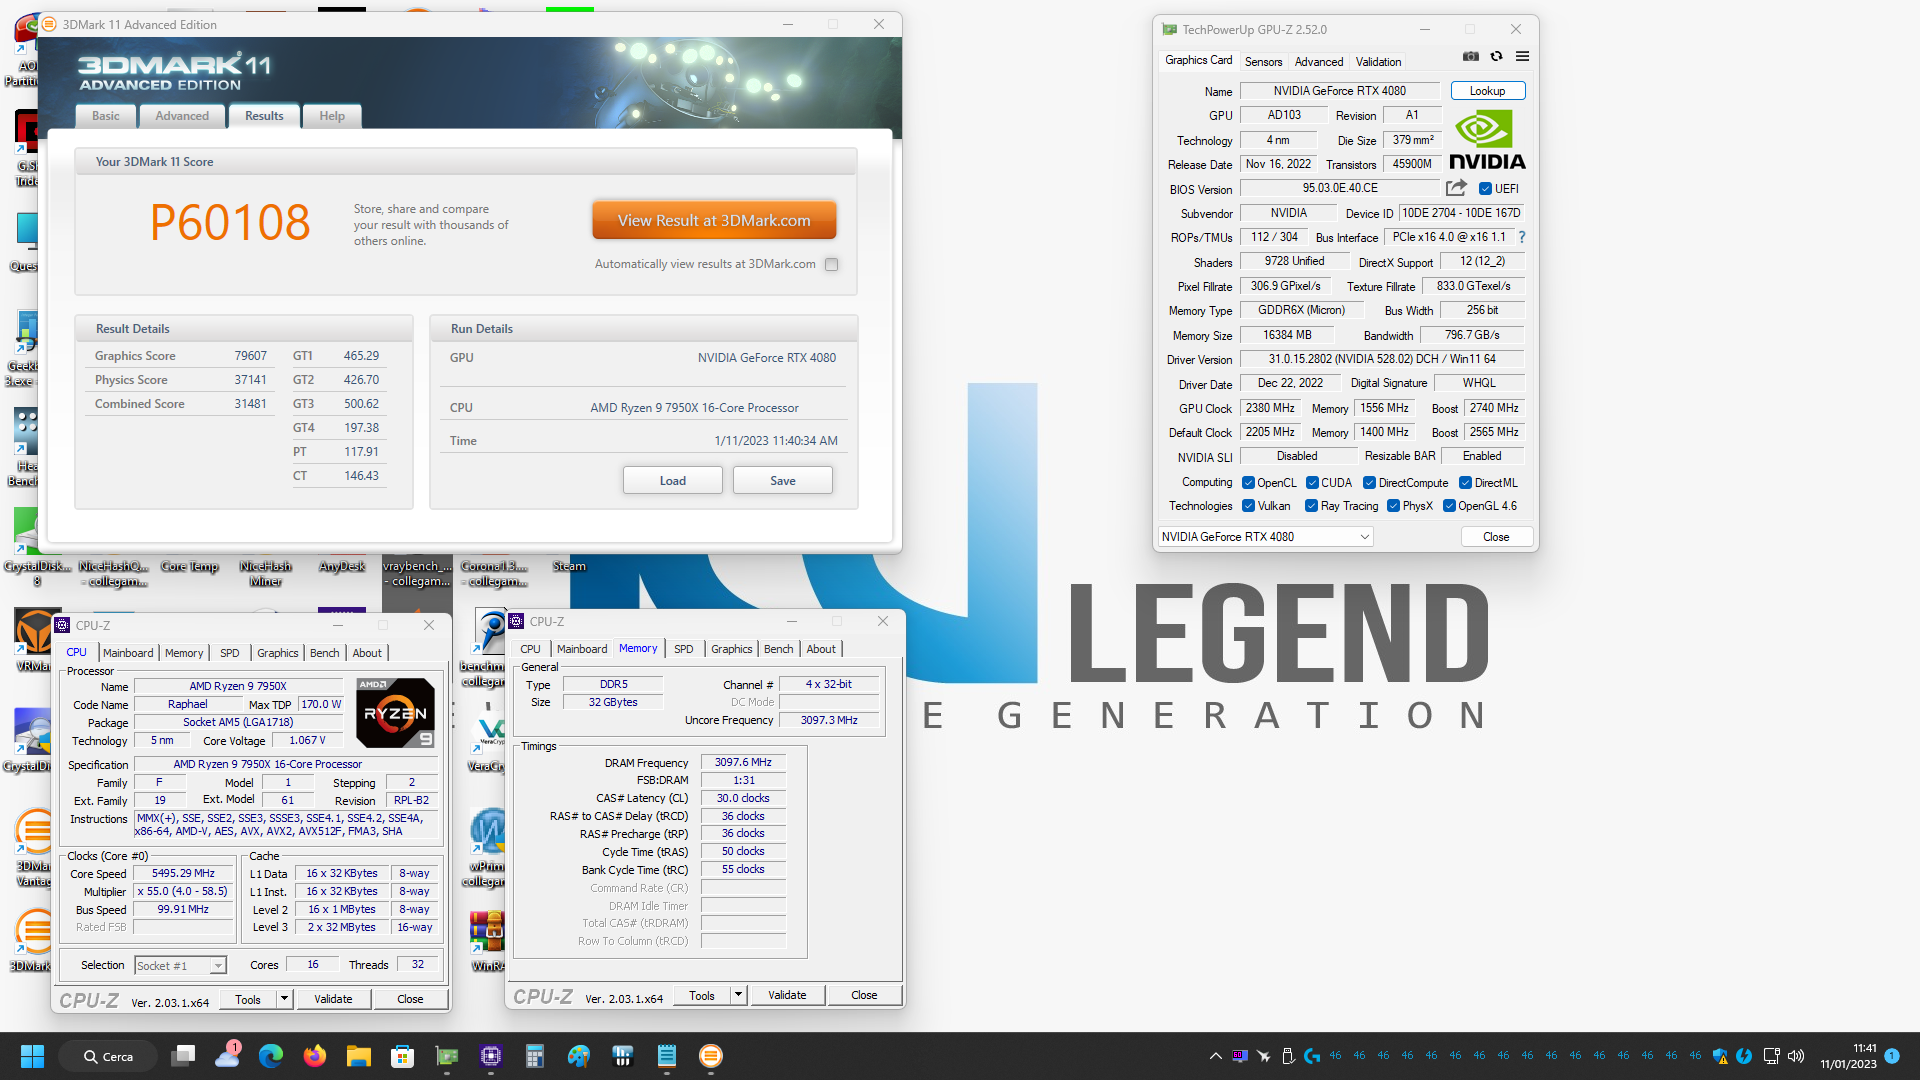
Task: Enable automatically view results at 3DMark.com
Action: click(831, 264)
